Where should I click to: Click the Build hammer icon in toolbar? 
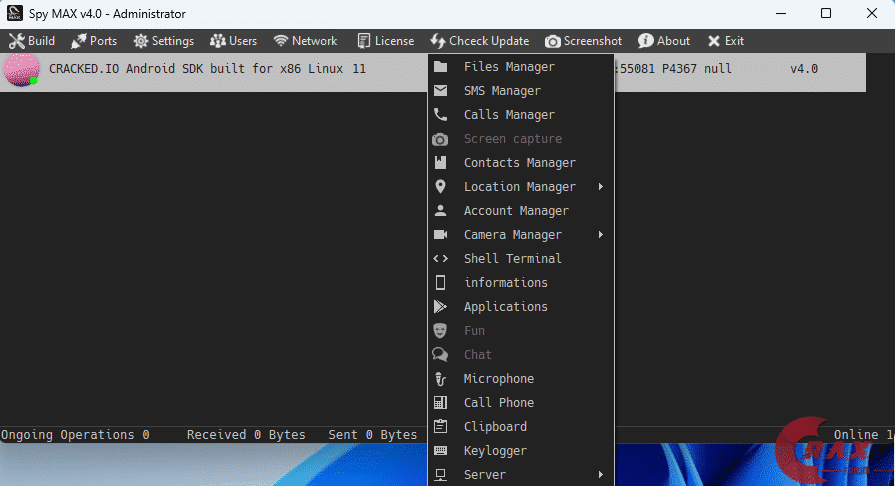pyautogui.click(x=16, y=41)
